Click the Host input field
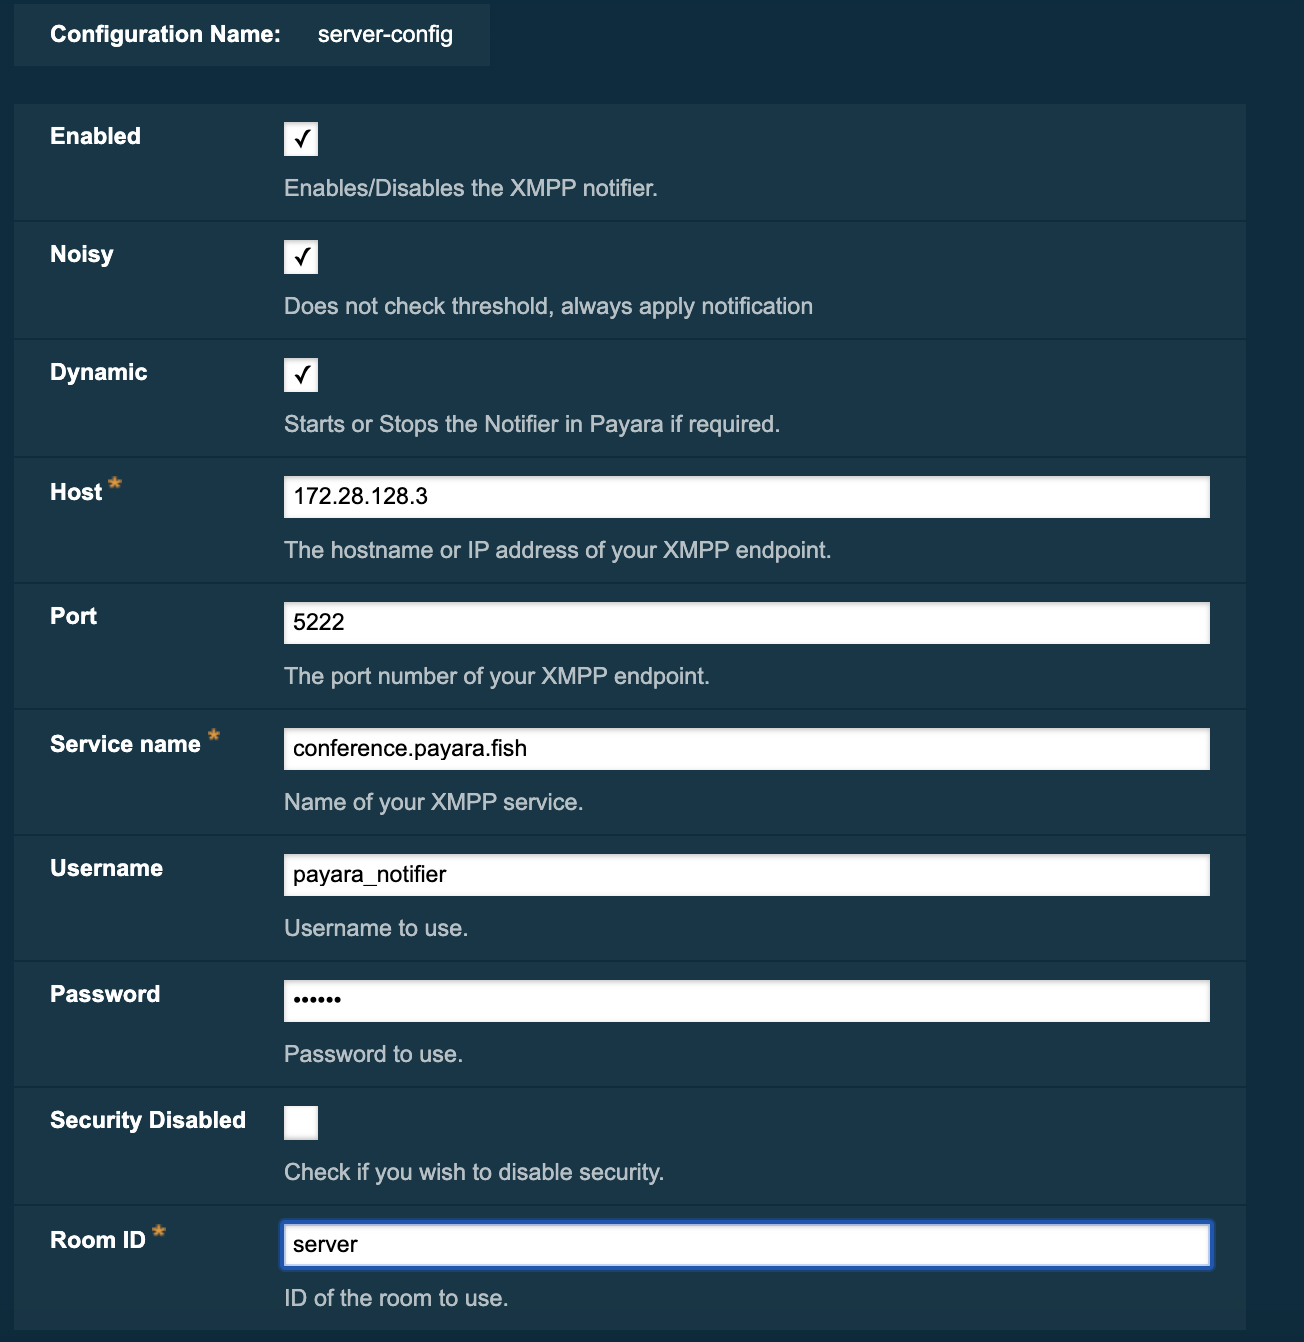This screenshot has height=1342, width=1304. click(x=747, y=495)
